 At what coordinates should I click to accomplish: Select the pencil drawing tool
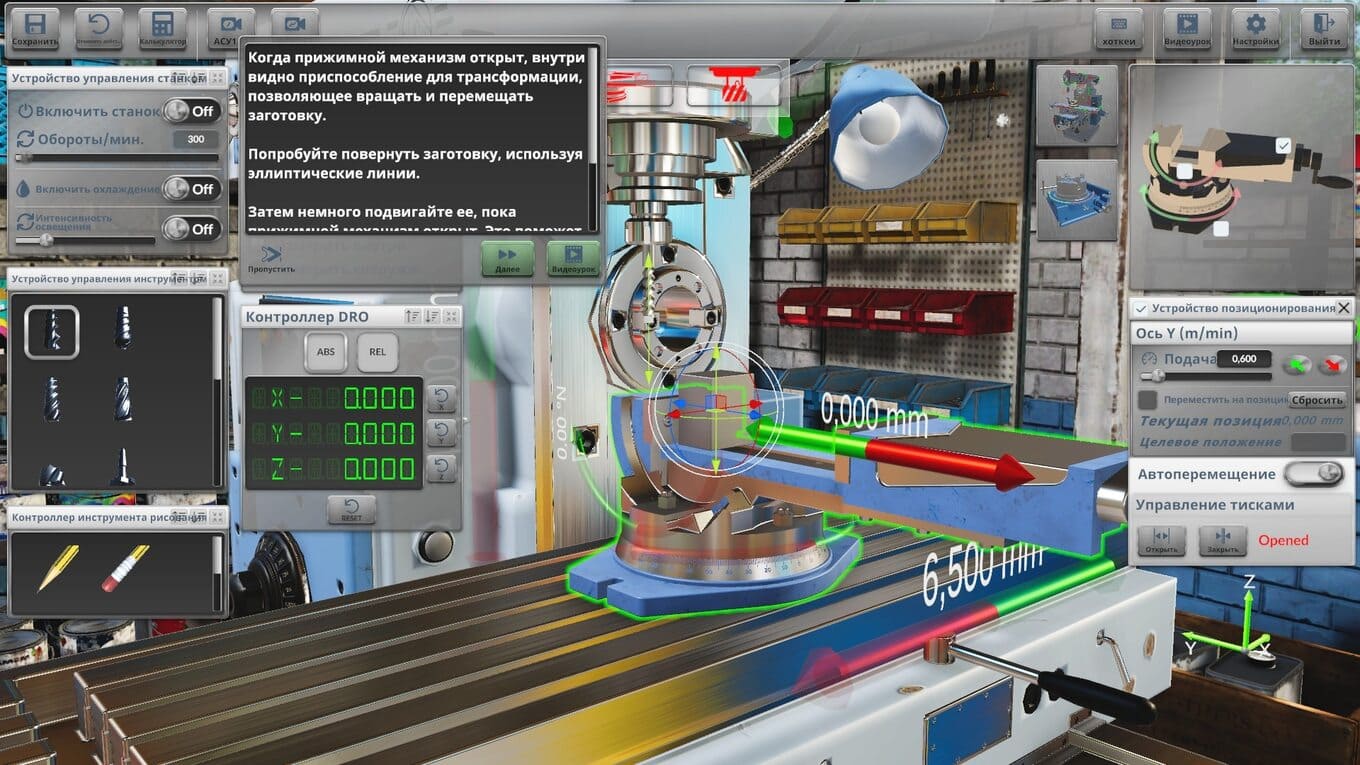point(59,567)
